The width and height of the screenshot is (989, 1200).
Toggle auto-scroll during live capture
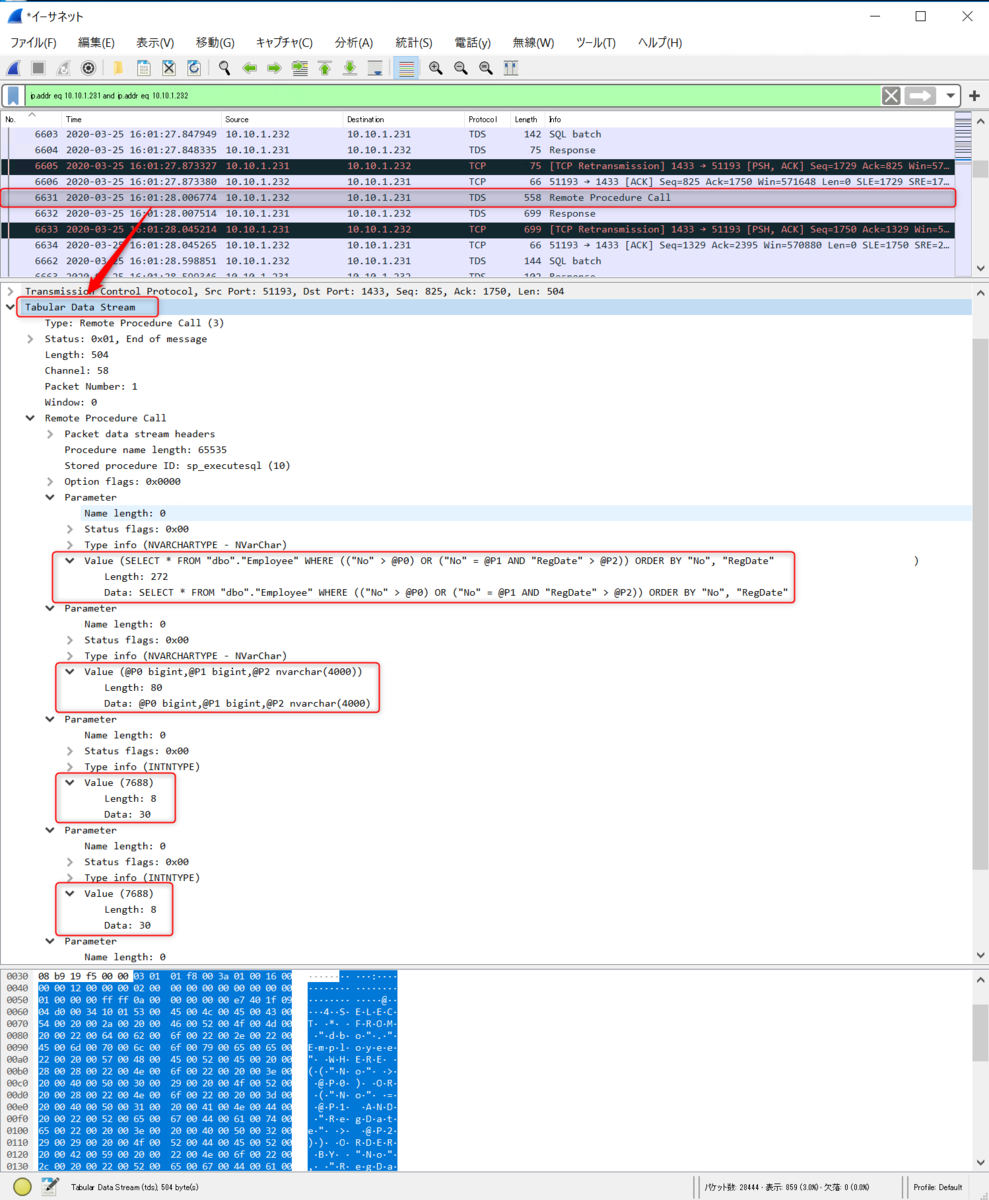click(x=374, y=68)
